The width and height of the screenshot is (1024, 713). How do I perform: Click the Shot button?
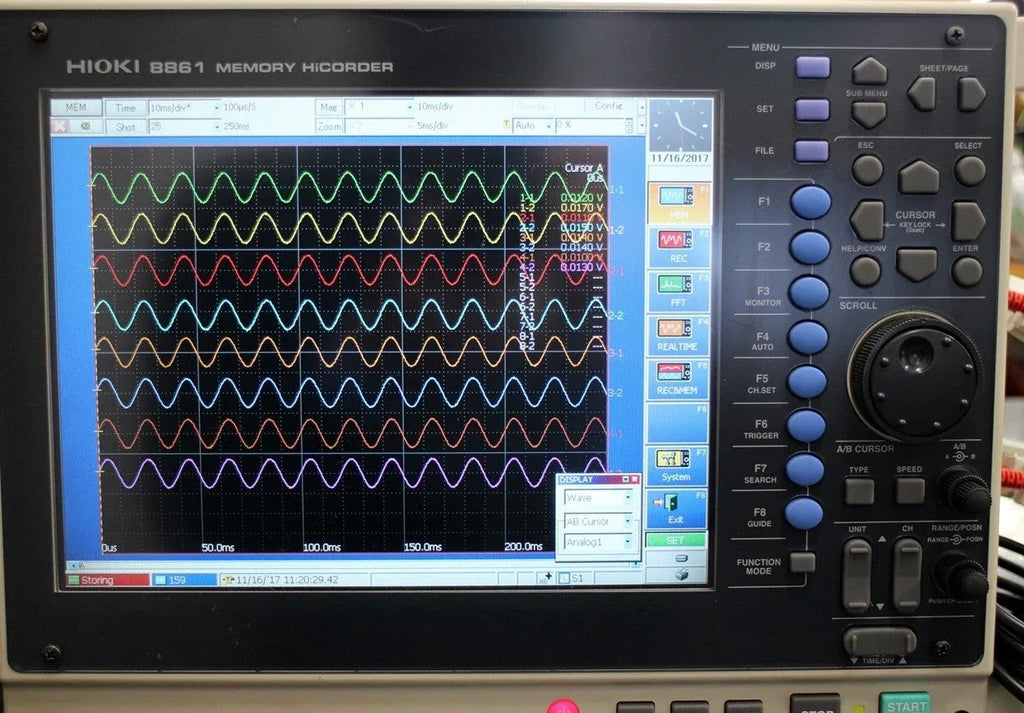point(125,127)
